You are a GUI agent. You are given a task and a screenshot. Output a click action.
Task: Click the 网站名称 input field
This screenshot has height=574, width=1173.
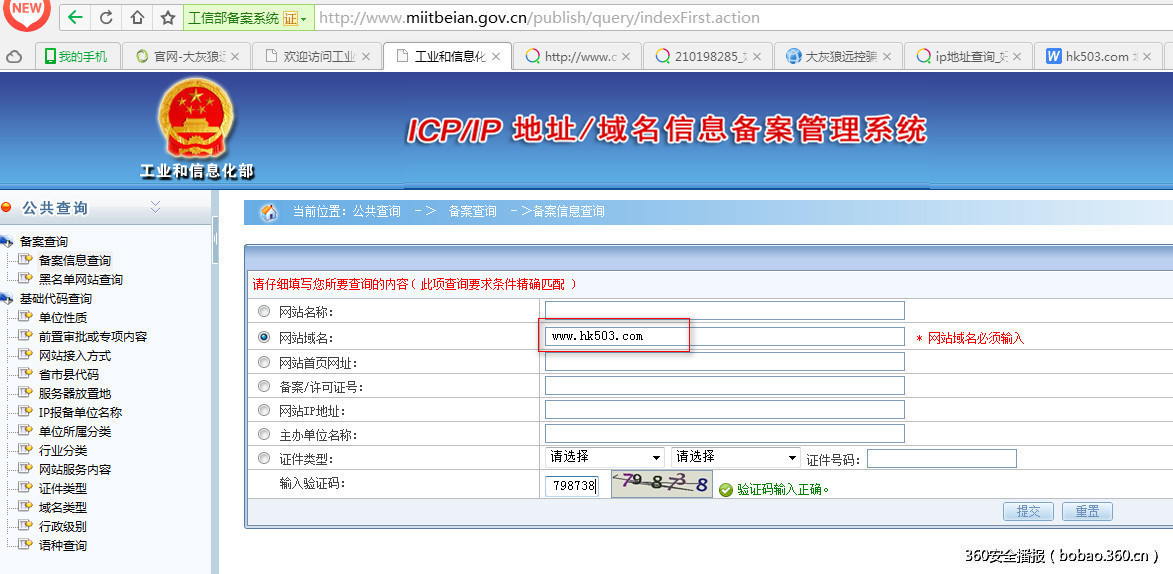click(724, 311)
